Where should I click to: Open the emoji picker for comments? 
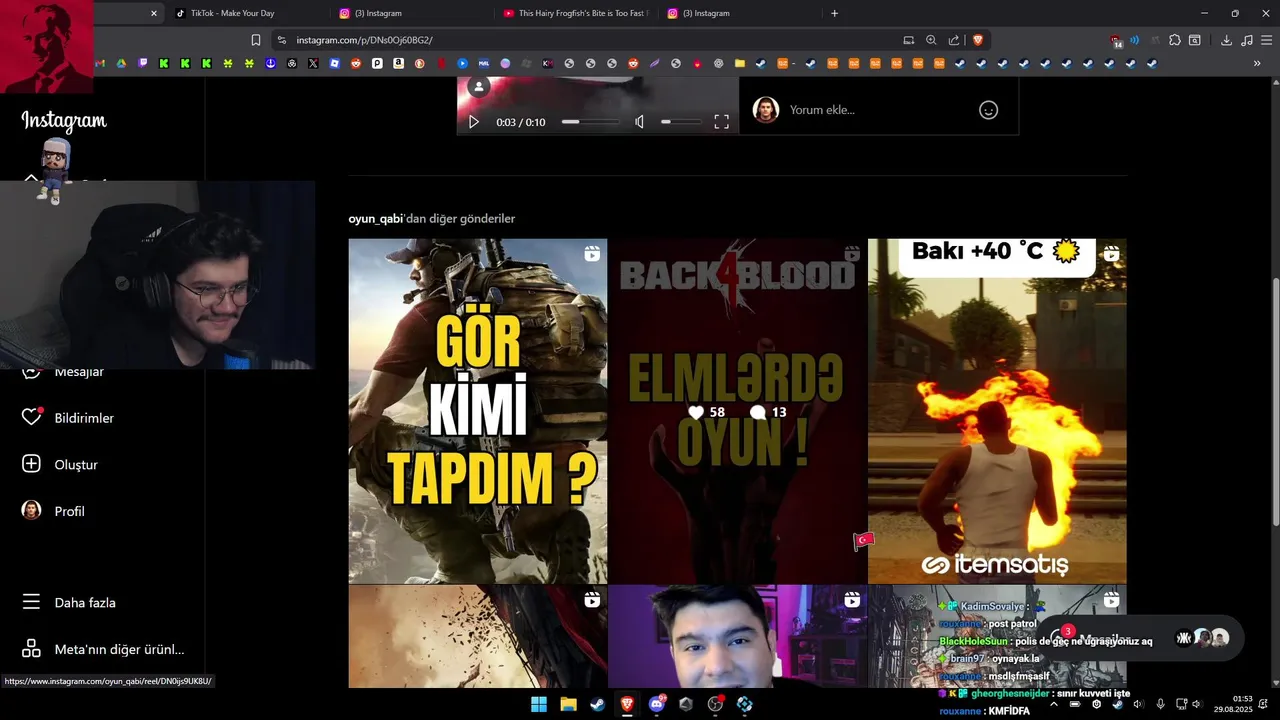[988, 110]
